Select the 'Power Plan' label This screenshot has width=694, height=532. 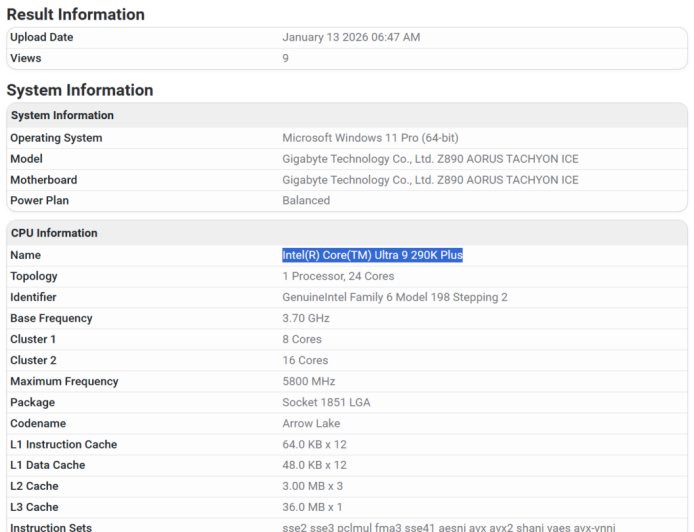[x=39, y=200]
